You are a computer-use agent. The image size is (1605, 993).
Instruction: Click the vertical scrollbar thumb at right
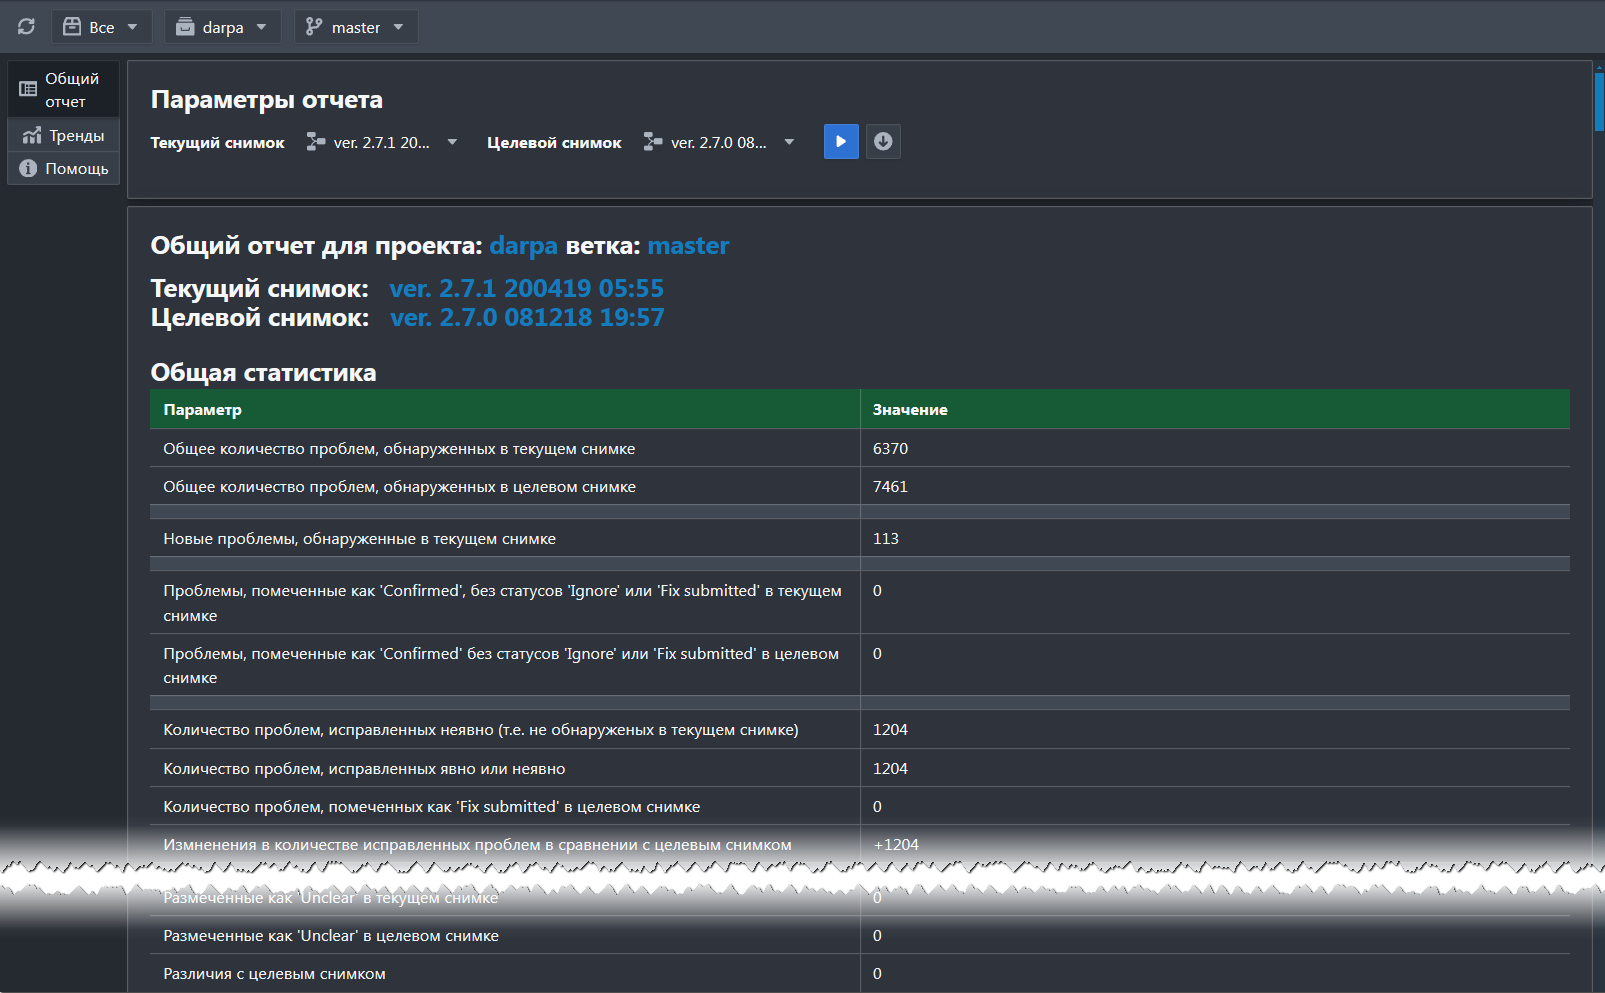coord(1600,102)
